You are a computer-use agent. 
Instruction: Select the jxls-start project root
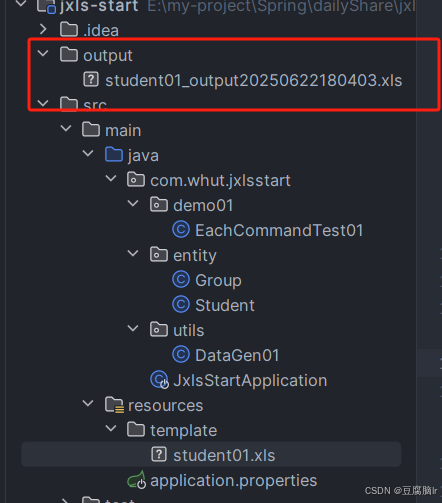[x=99, y=6]
